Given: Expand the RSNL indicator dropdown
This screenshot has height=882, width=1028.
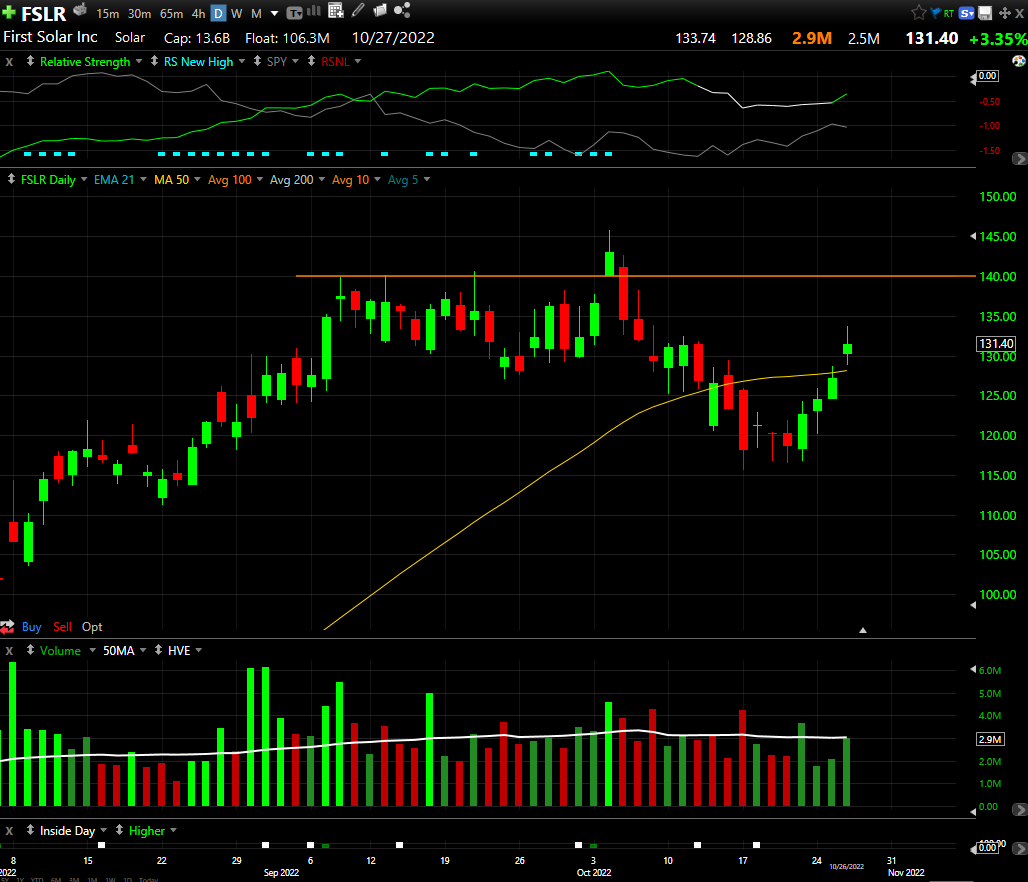Looking at the screenshot, I should [357, 62].
